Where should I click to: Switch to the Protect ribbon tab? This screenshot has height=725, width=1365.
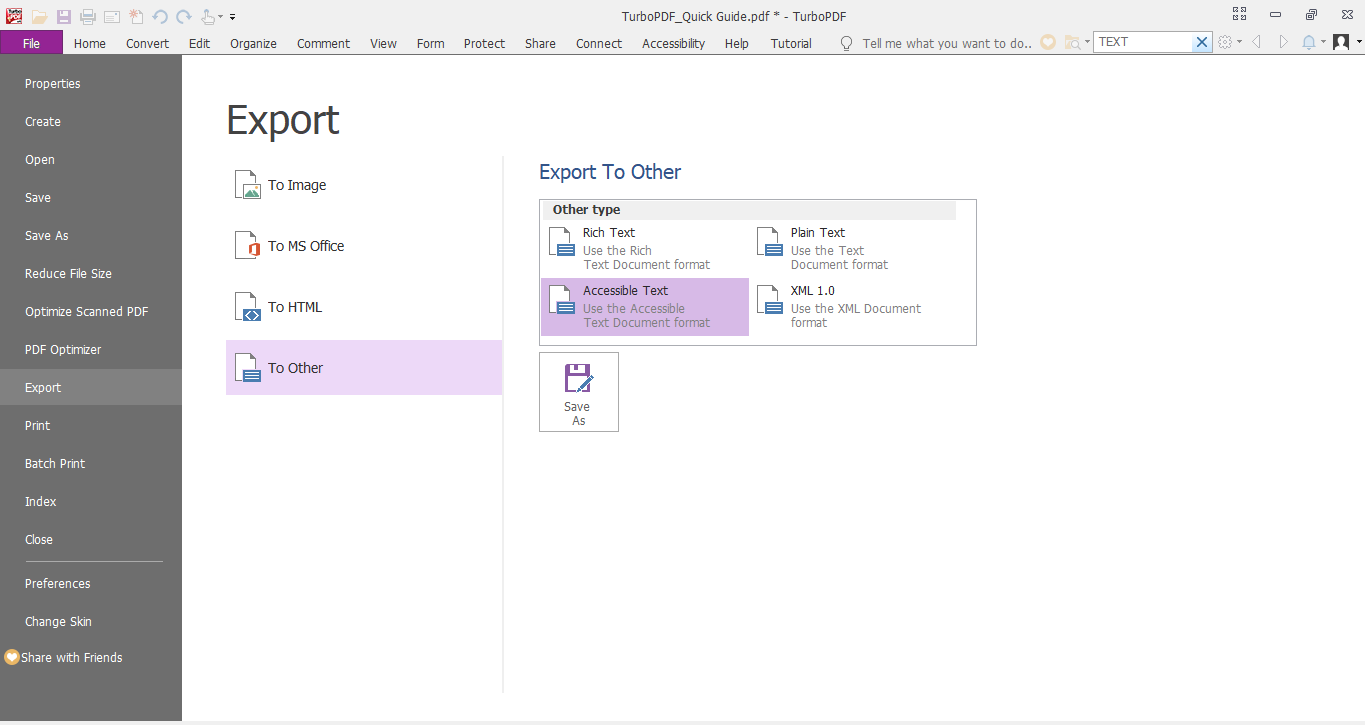click(484, 43)
